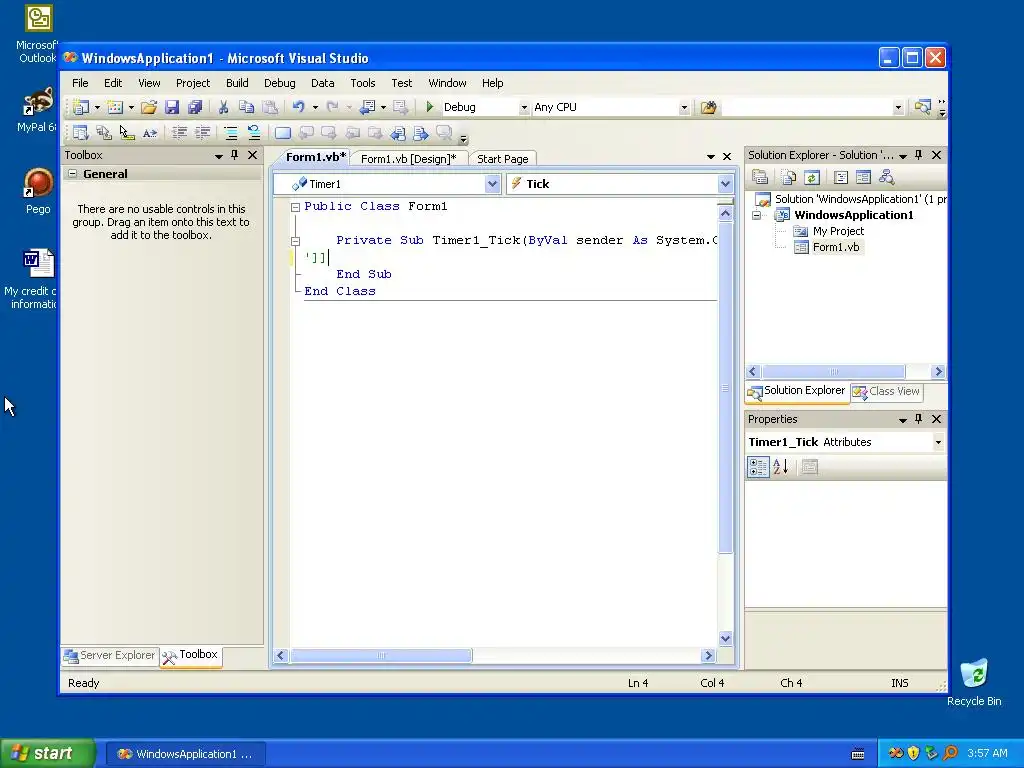Open the Debug configuration dropdown

point(524,107)
